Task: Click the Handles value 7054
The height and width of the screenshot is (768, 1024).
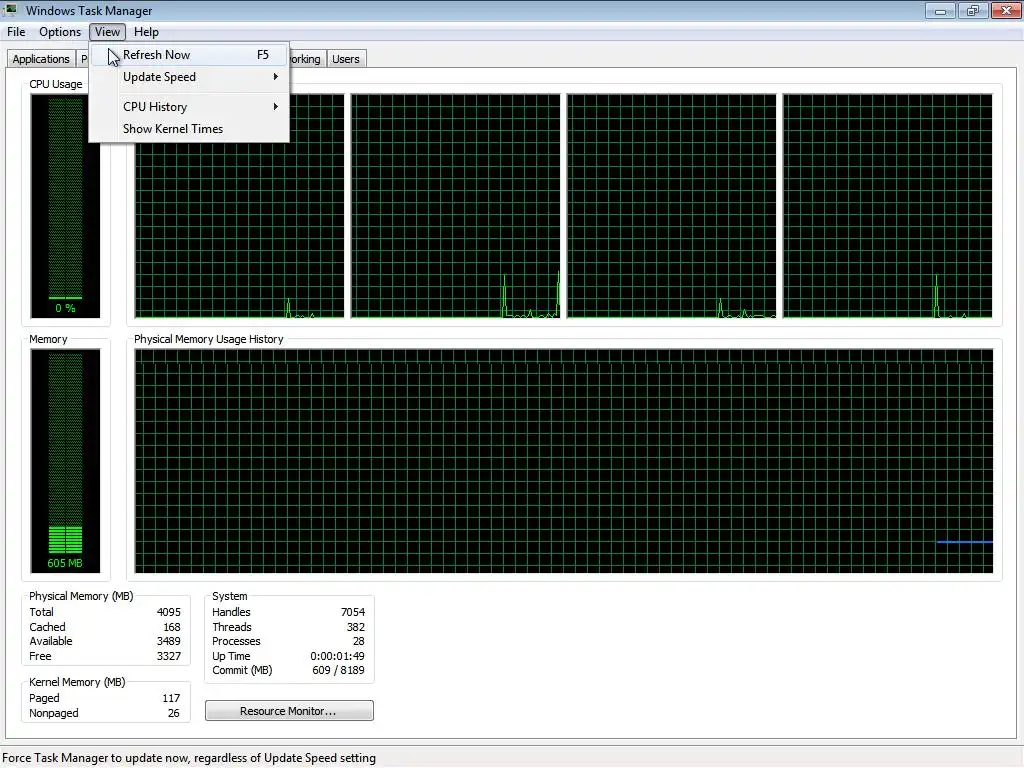Action: 353,612
